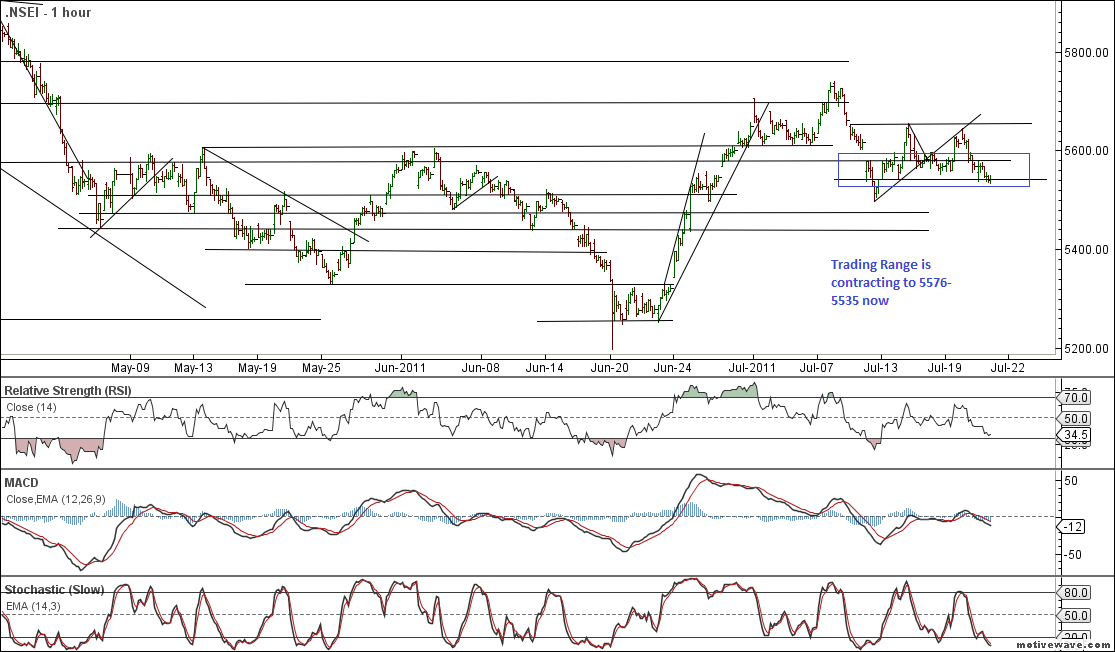Click the MACD Close,EMA (12,26,9) label
The width and height of the screenshot is (1115, 652).
click(55, 499)
